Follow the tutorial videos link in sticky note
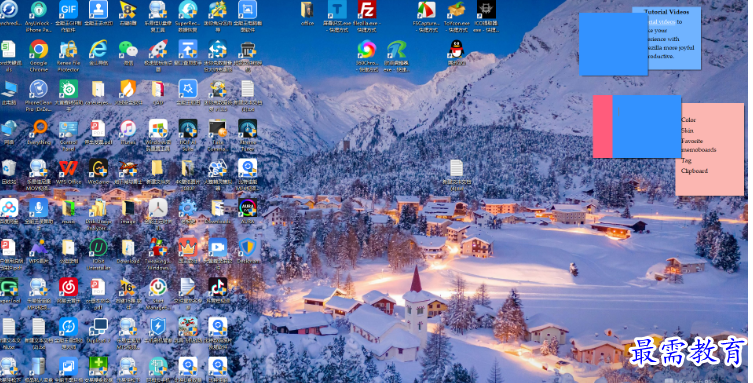This screenshot has width=753, height=383. (x=662, y=22)
